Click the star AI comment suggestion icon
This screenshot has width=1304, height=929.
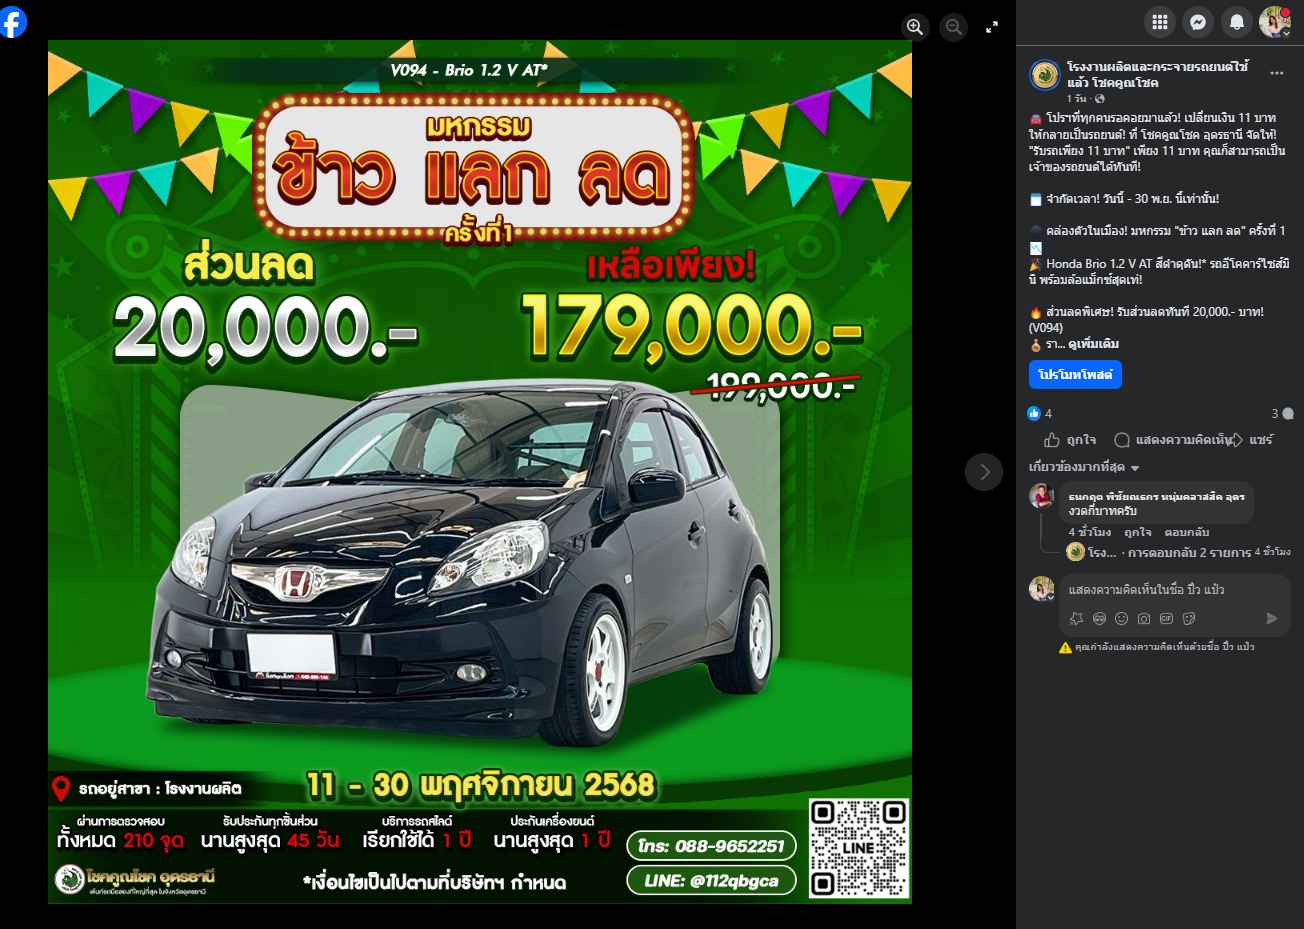coord(1076,619)
